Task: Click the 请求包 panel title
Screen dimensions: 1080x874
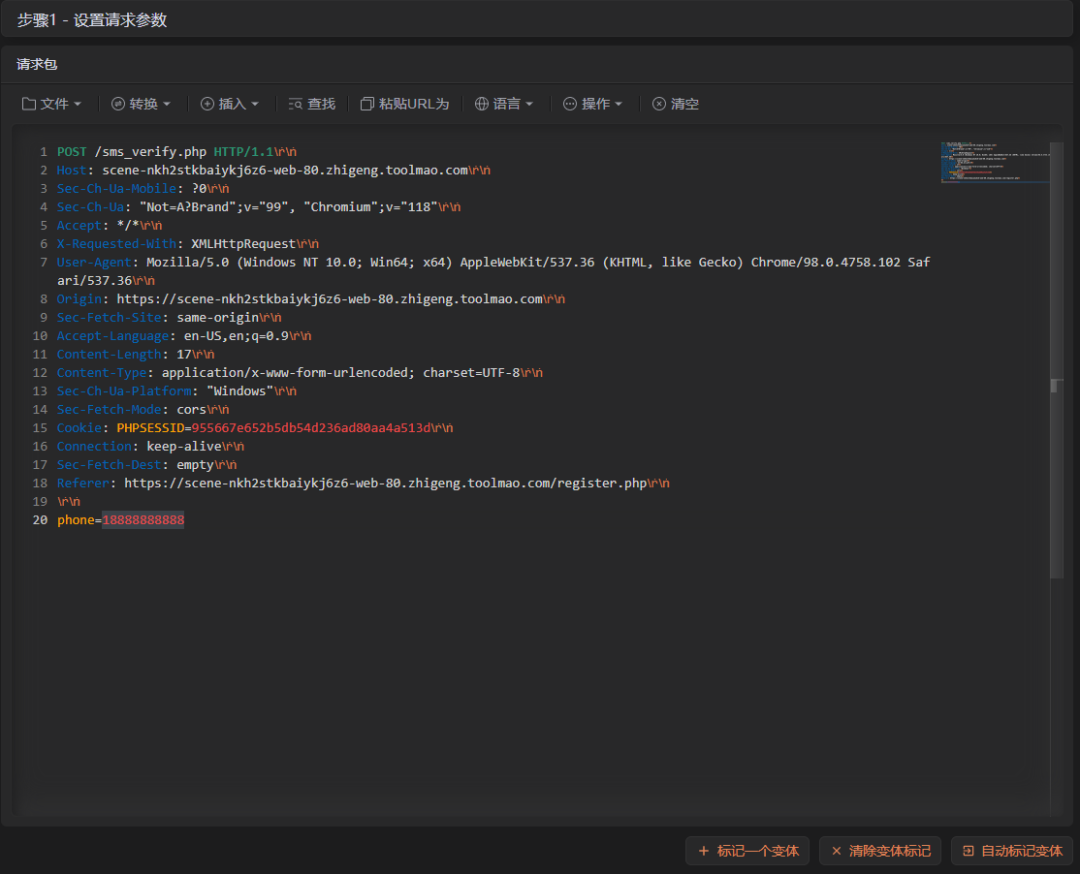Action: coord(37,64)
